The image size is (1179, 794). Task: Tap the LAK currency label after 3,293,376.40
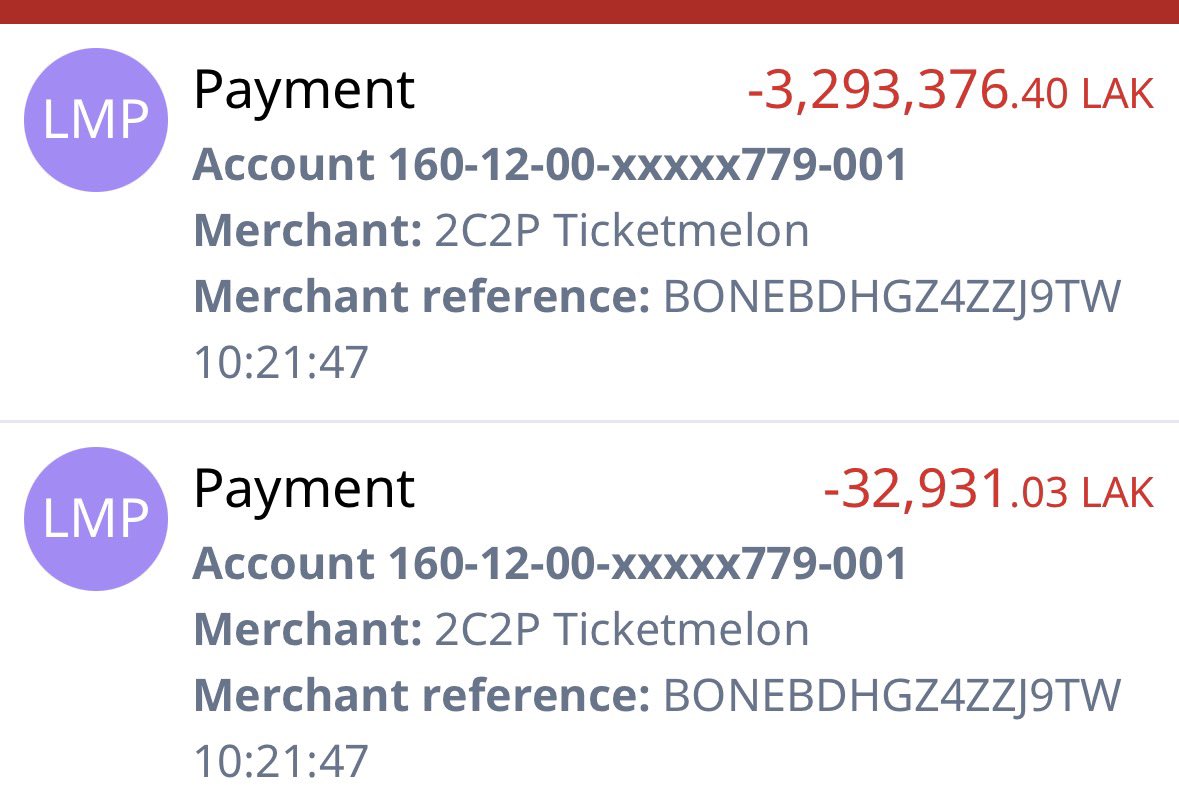(x=1117, y=94)
